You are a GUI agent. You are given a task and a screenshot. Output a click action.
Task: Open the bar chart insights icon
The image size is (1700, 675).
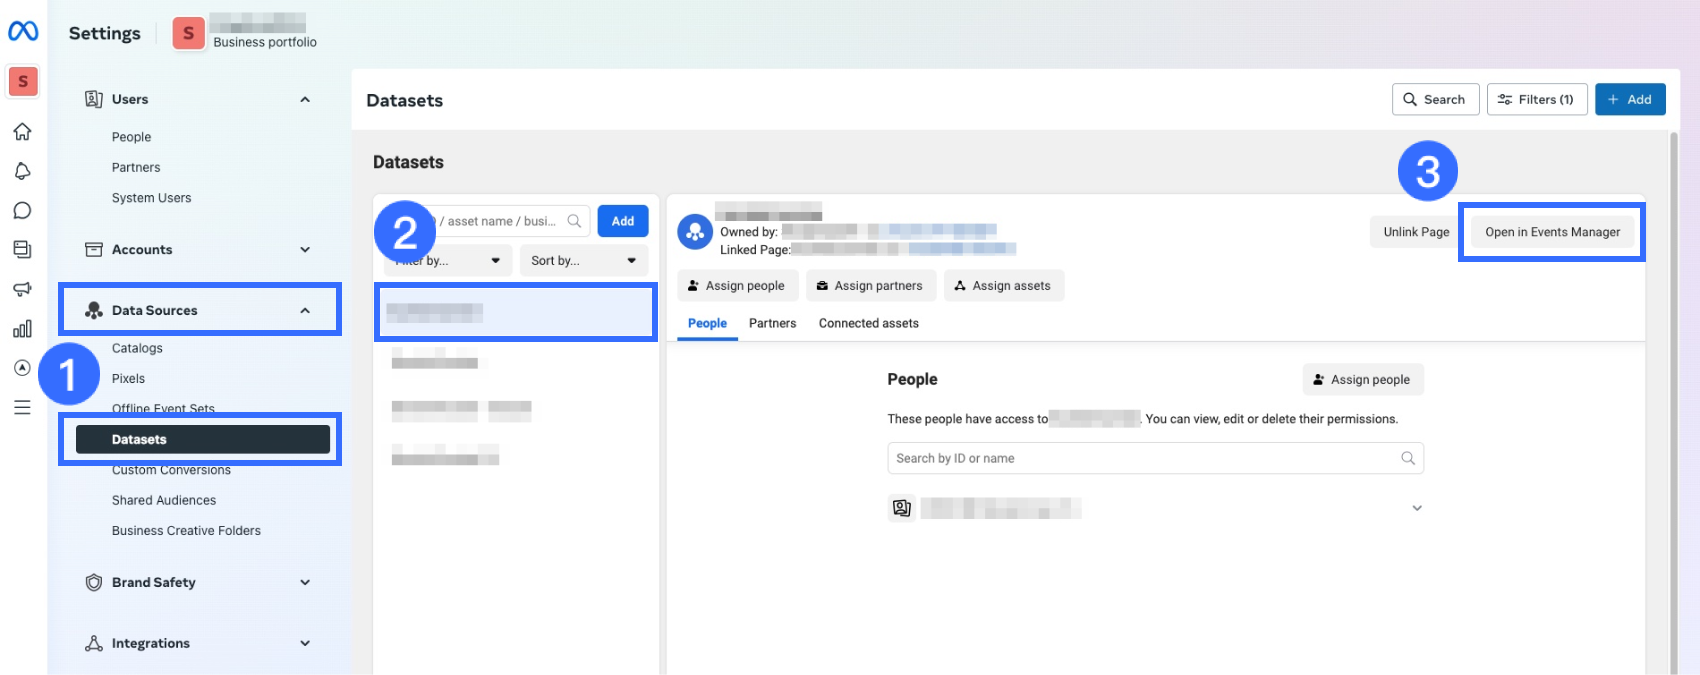(x=22, y=328)
